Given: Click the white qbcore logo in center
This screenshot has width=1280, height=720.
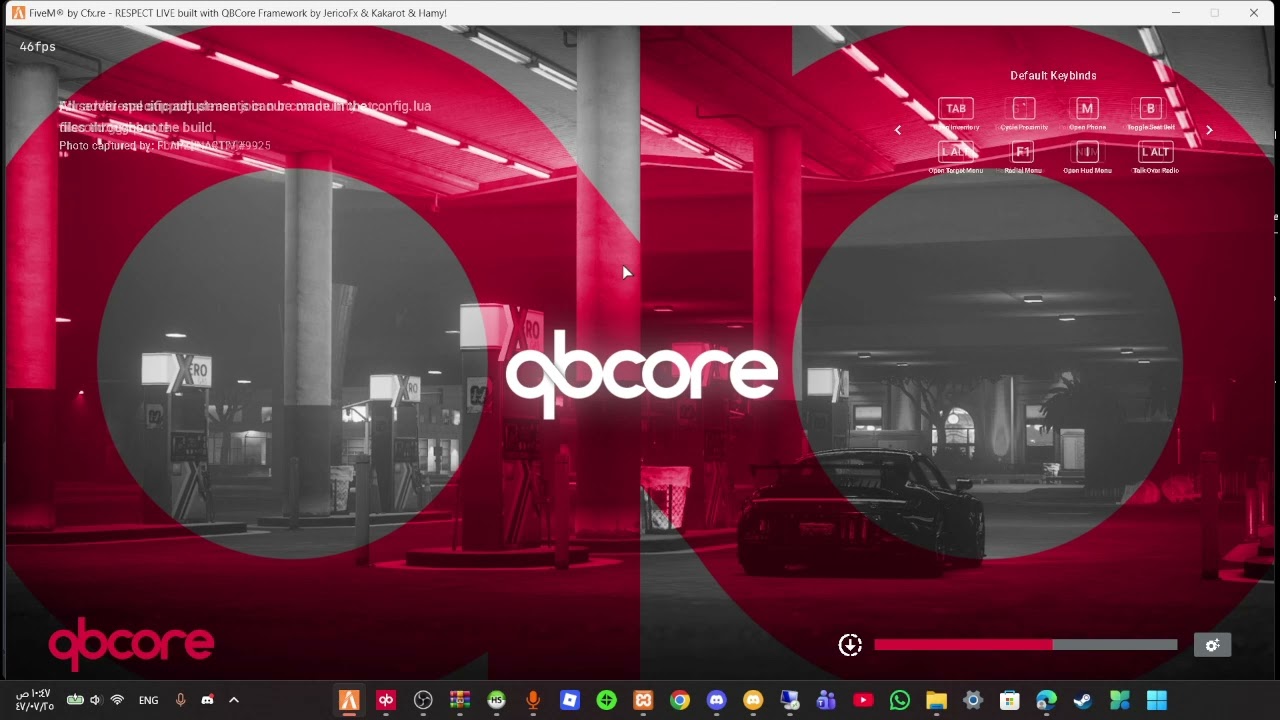Looking at the screenshot, I should [641, 374].
